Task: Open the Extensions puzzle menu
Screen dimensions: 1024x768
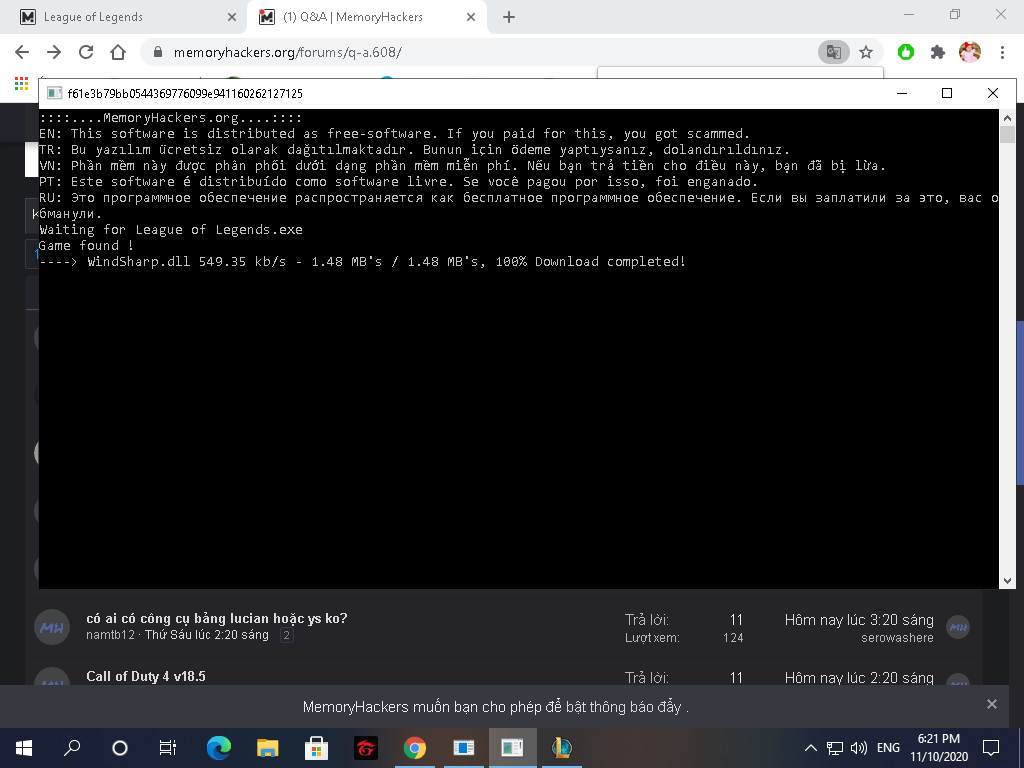Action: (x=938, y=52)
